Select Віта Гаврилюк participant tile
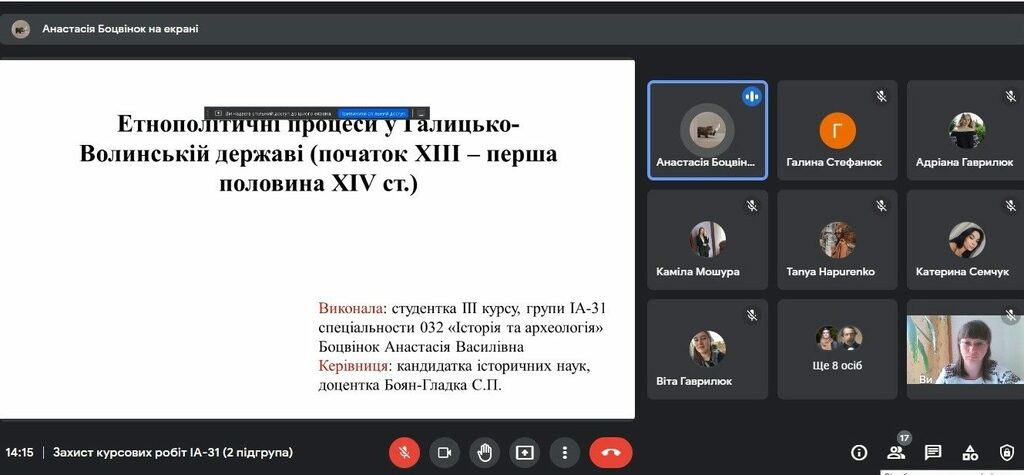 coord(707,348)
